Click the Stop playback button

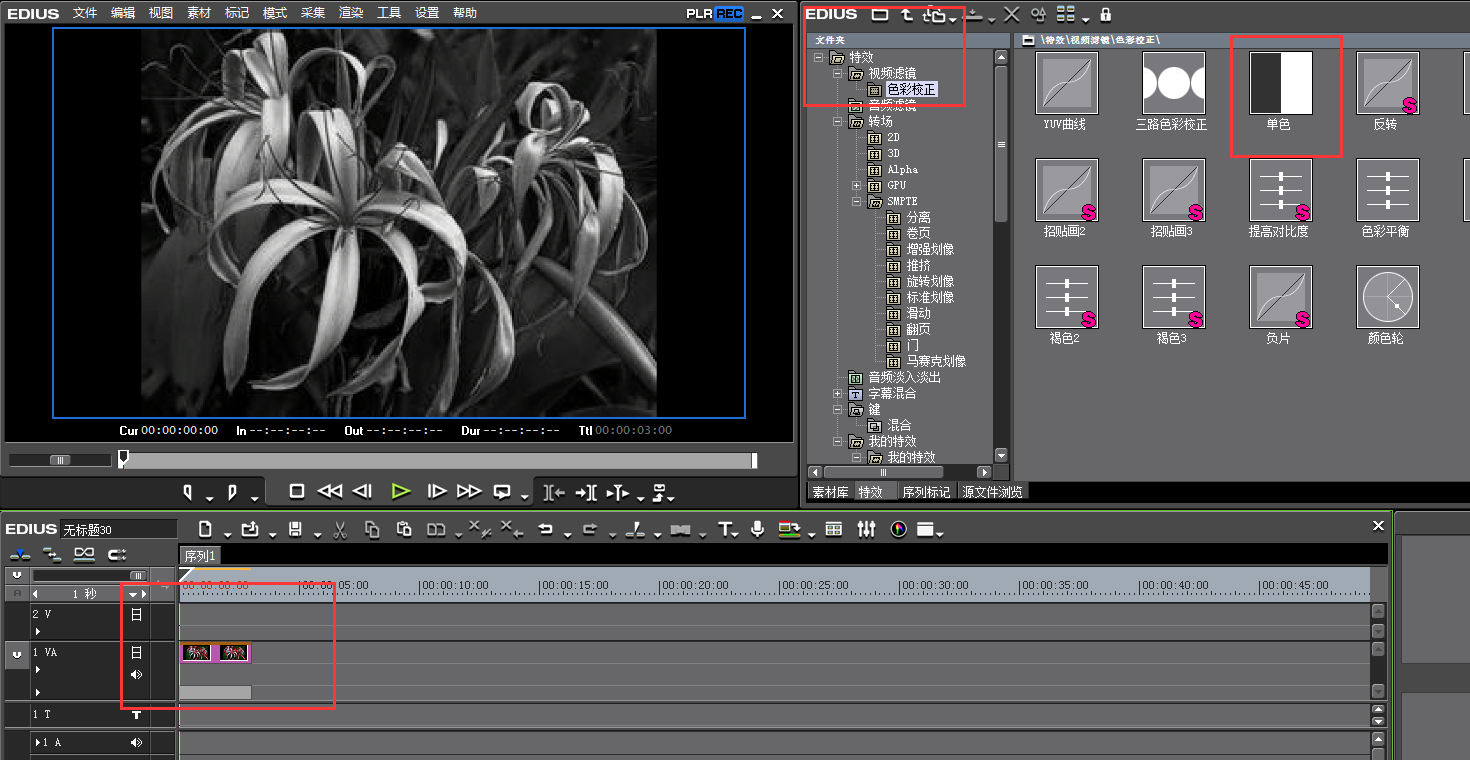point(297,491)
